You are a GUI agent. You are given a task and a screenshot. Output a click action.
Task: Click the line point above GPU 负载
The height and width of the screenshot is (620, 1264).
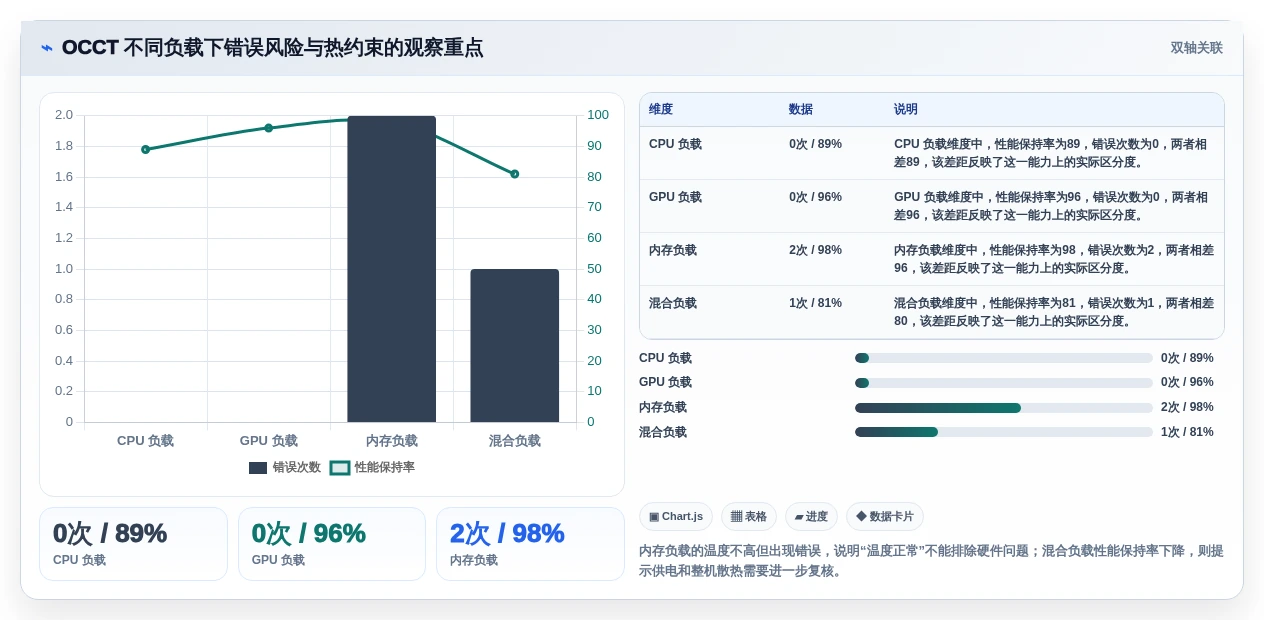[268, 128]
